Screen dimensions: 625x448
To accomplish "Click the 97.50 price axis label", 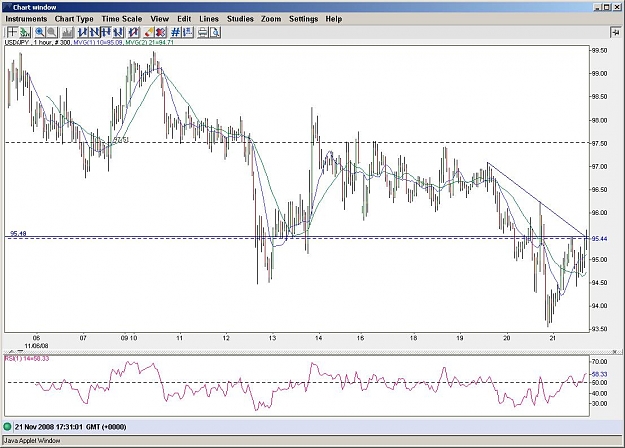I will (x=599, y=143).
